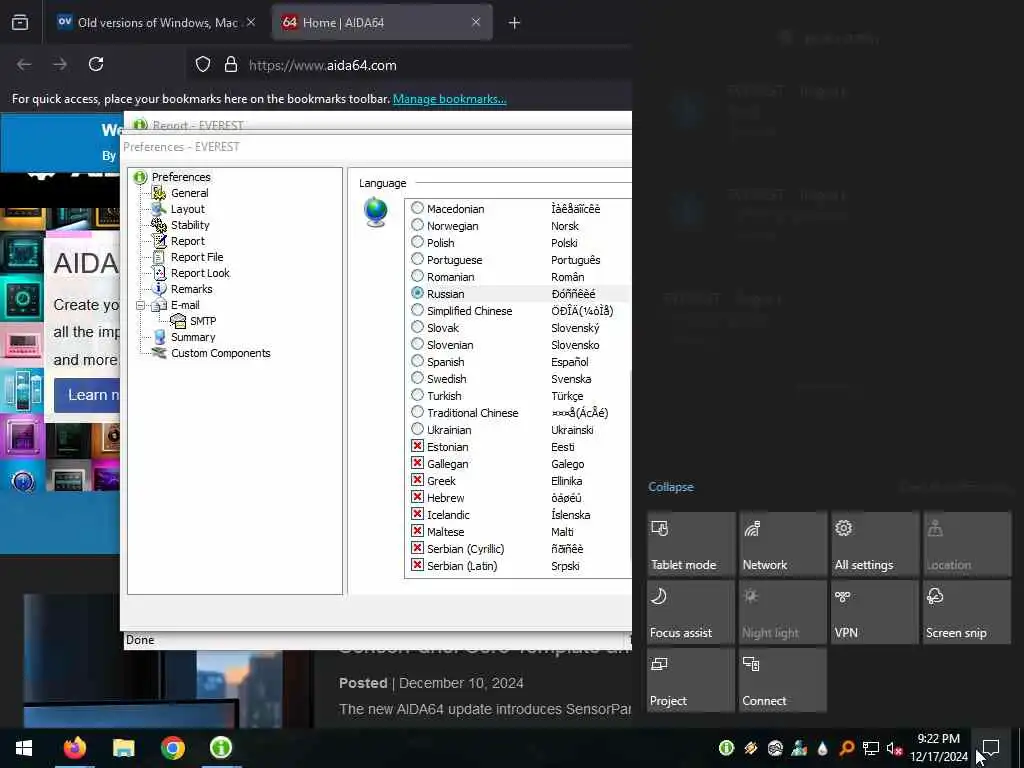Click the Traditional Chinese language row
This screenshot has height=768, width=1024.
pyautogui.click(x=518, y=413)
